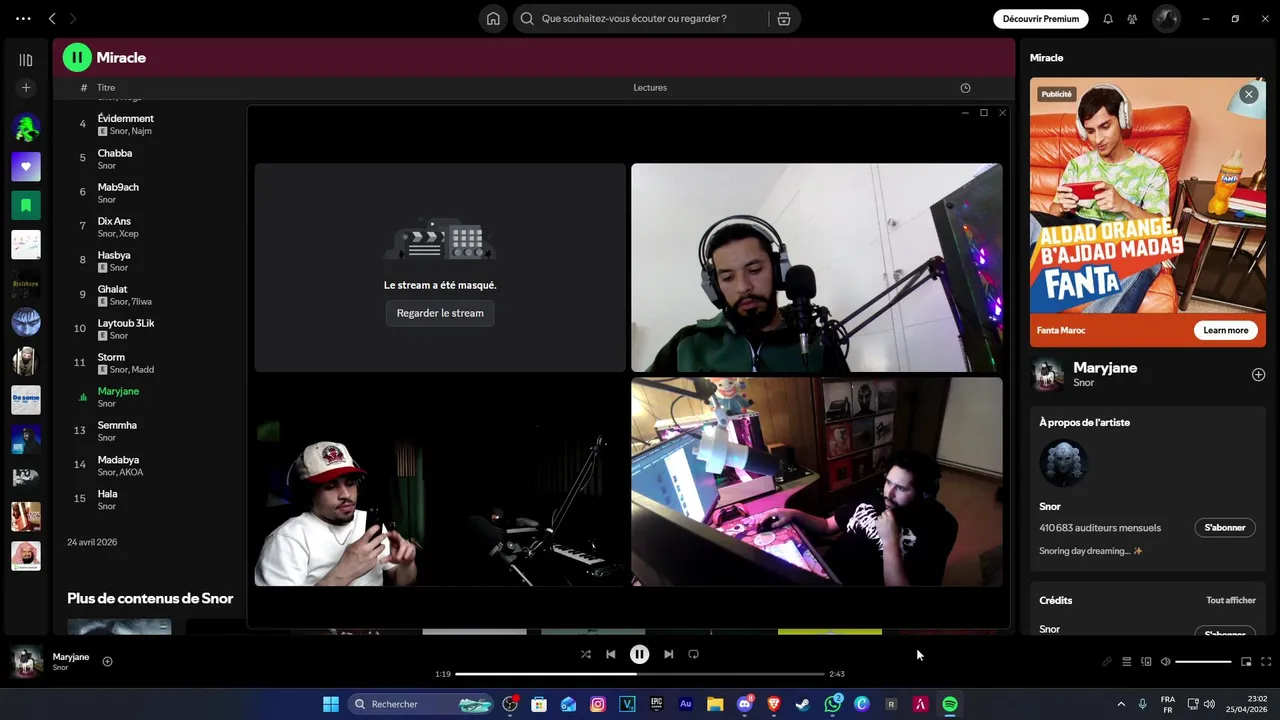Click the lyrics microphone icon
The image size is (1280, 720).
pos(1107,661)
